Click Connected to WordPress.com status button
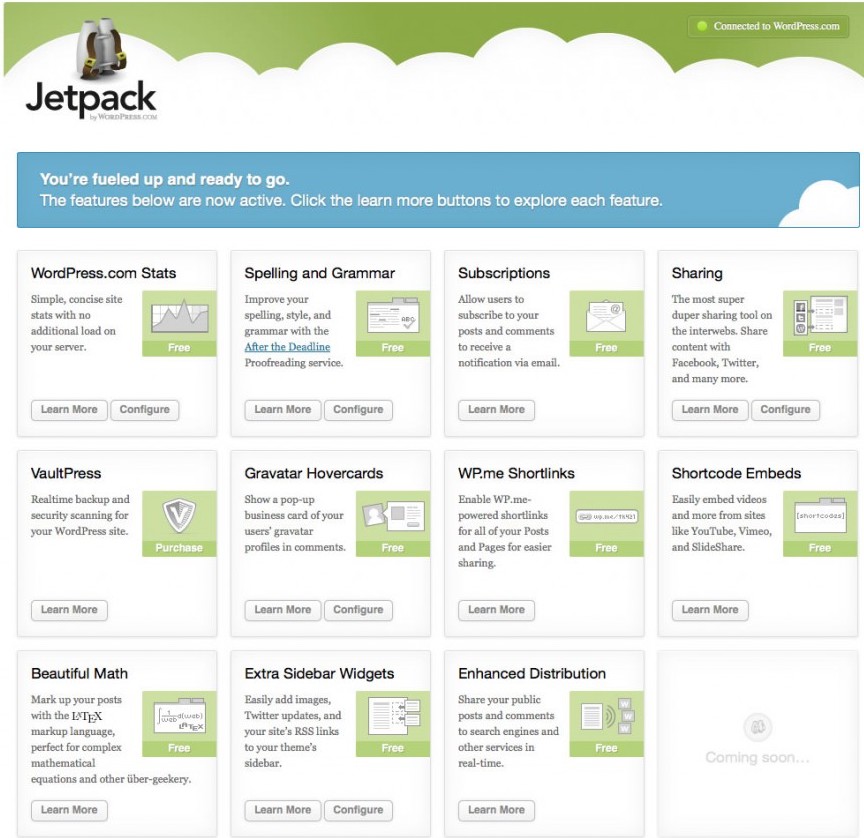Screen dimensions: 864x838 click(768, 26)
